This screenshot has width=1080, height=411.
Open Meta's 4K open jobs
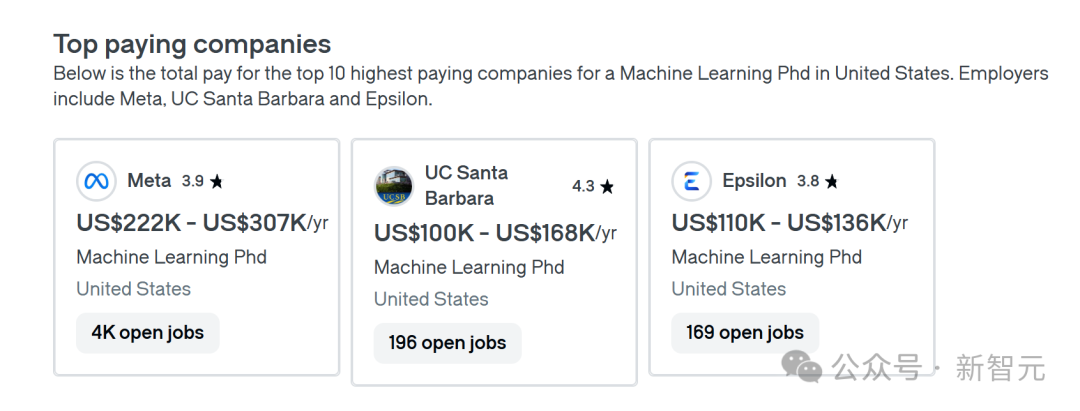[x=147, y=333]
